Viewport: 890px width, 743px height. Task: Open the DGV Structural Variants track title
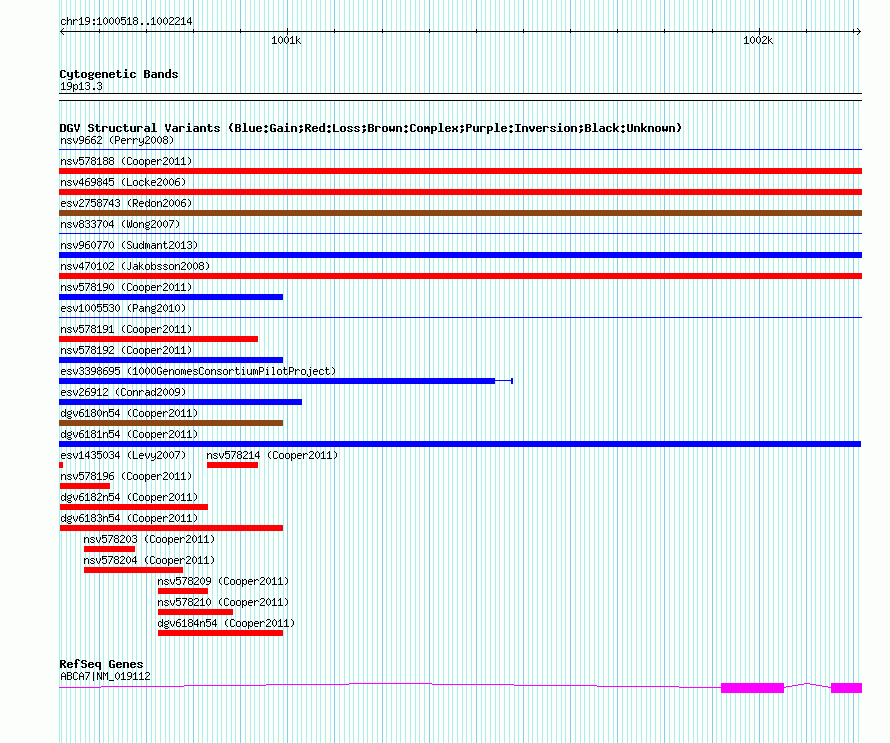tap(370, 128)
